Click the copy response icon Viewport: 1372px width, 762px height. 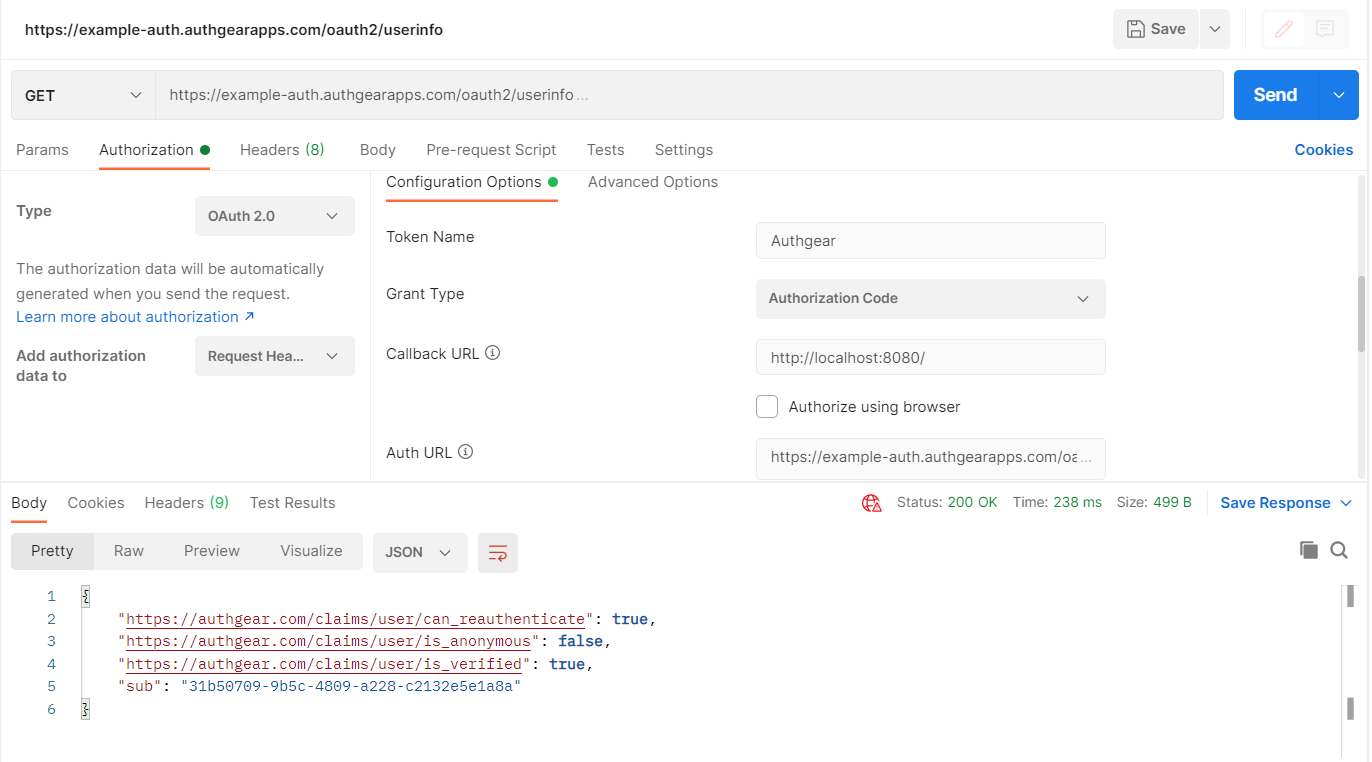(1308, 550)
